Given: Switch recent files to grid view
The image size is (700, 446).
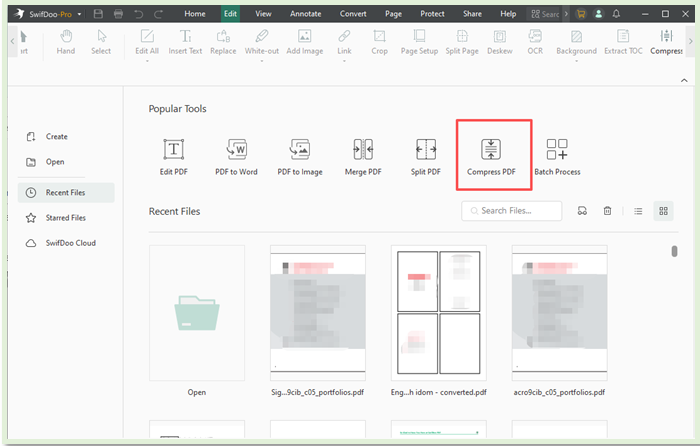Looking at the screenshot, I should pyautogui.click(x=663, y=211).
